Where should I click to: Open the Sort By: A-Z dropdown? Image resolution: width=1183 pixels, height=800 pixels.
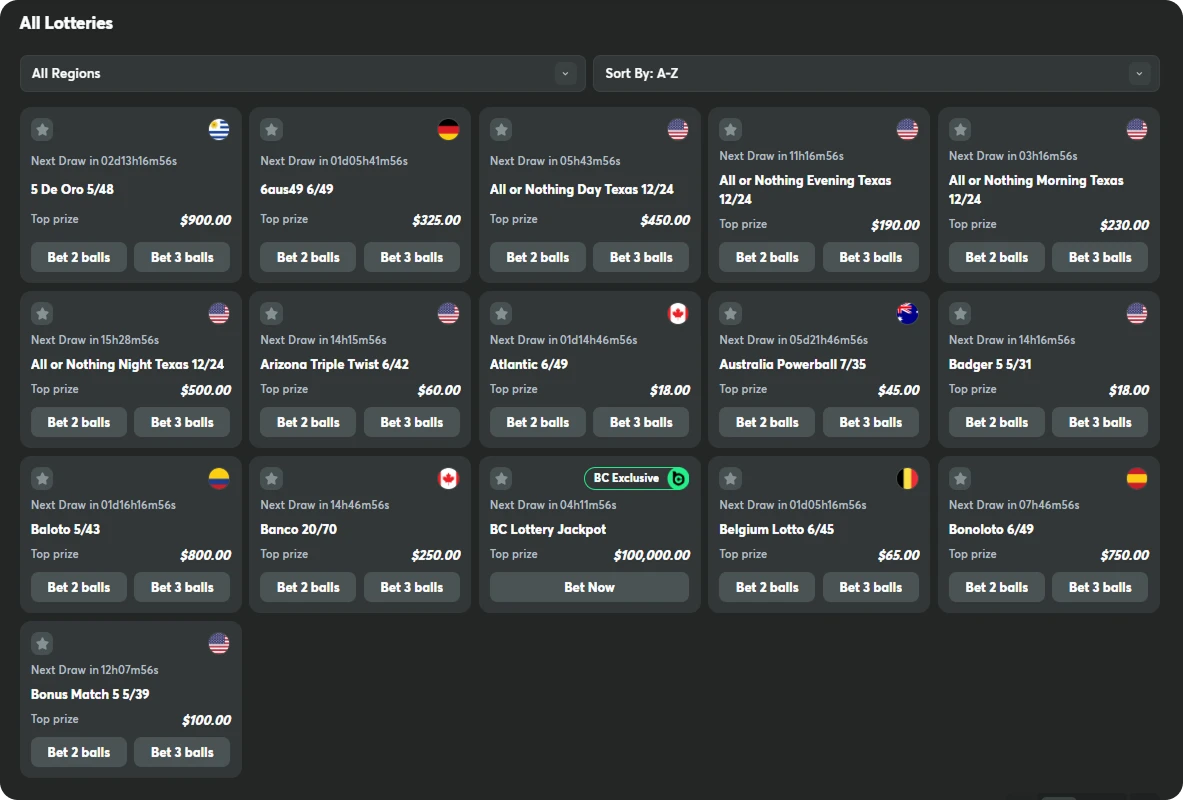[x=875, y=74]
